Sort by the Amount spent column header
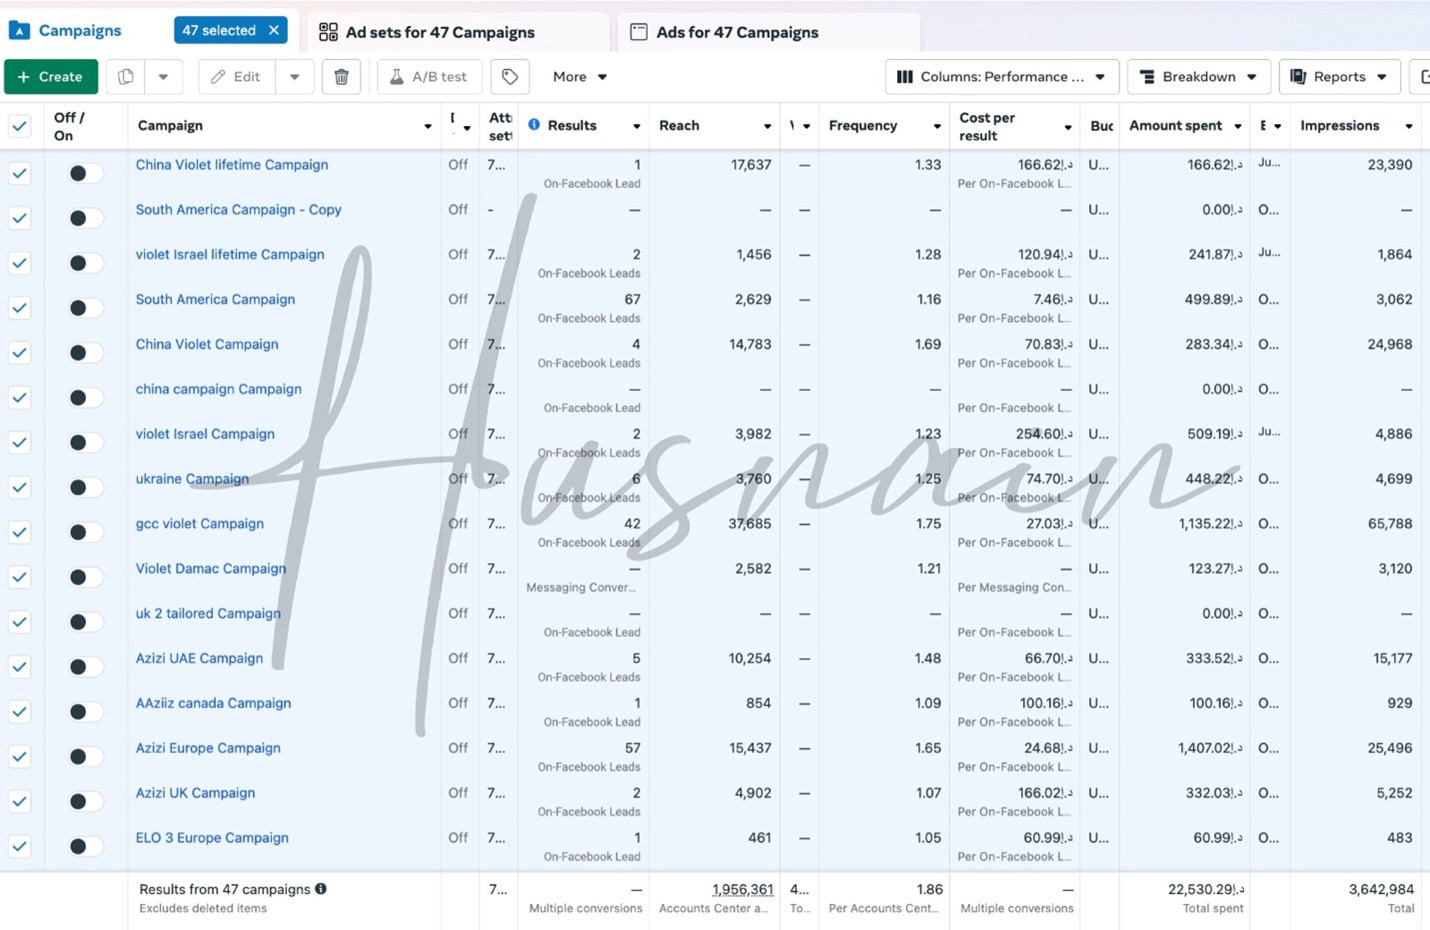The height and width of the screenshot is (930, 1430). pyautogui.click(x=1175, y=125)
